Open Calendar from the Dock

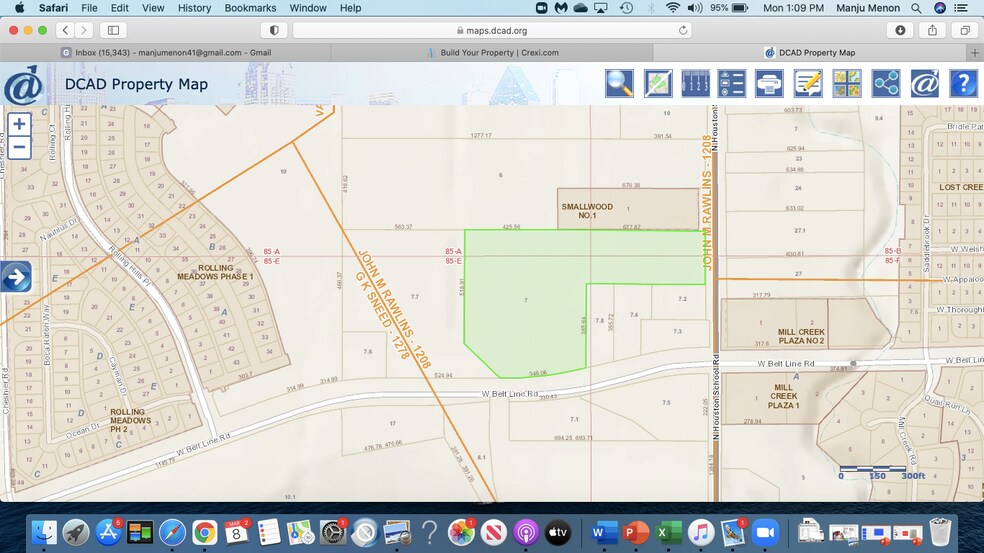click(236, 532)
